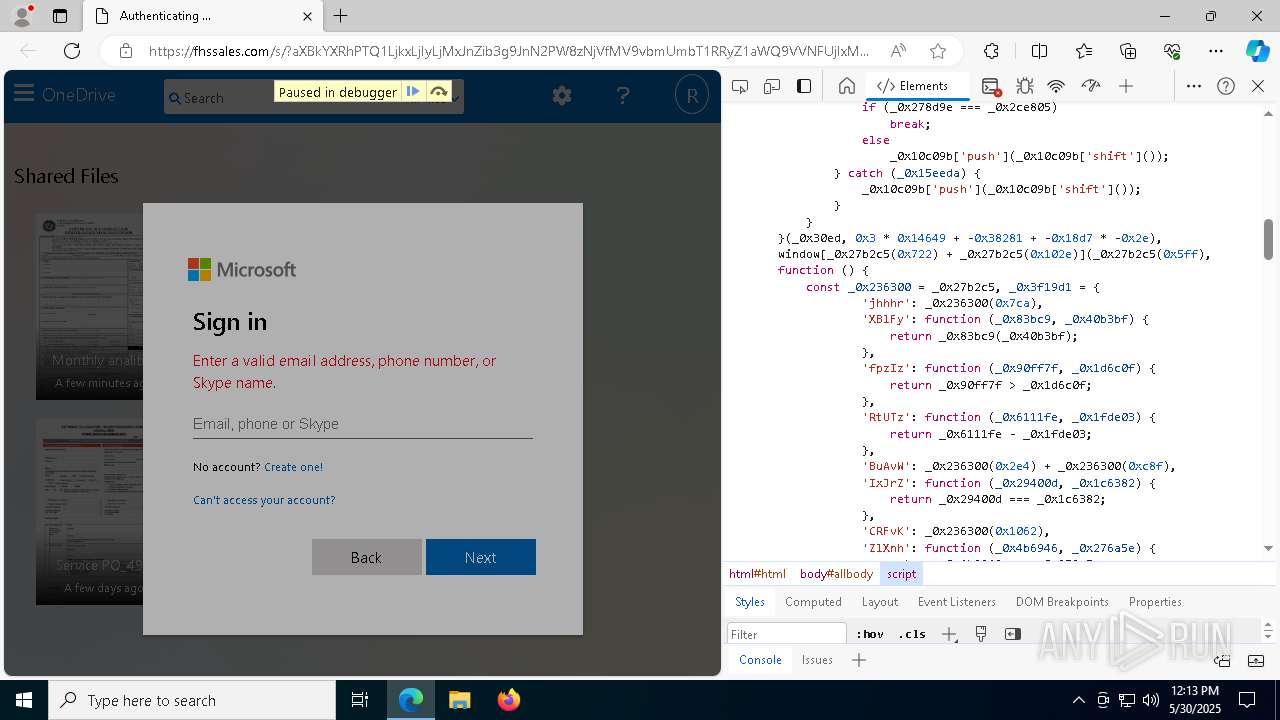Click Elements panel vertical scrollbar thumb
This screenshot has height=720, width=1280.
coord(1268,239)
